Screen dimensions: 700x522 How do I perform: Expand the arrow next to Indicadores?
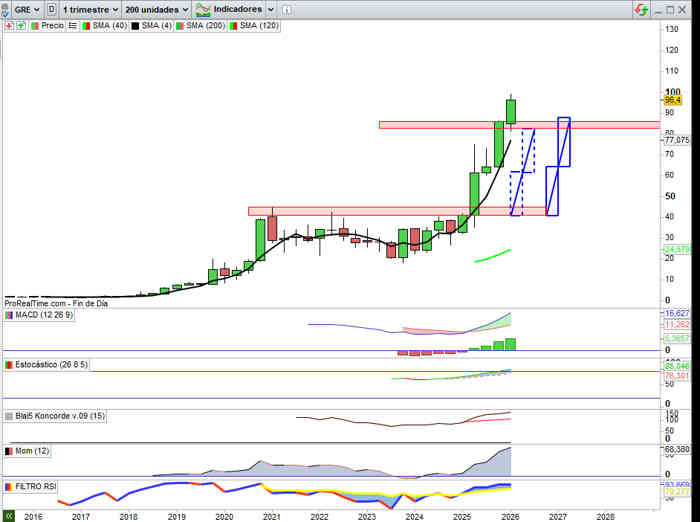coord(271,9)
